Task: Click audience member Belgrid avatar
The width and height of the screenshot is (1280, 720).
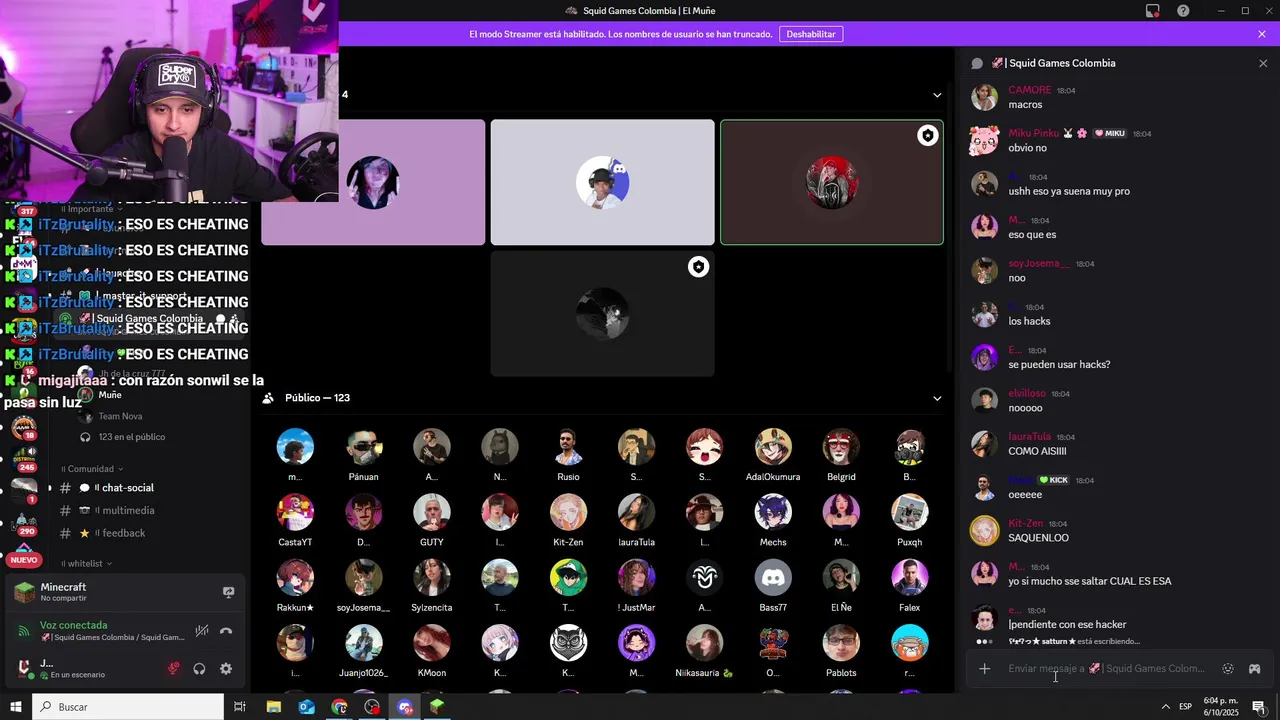Action: click(841, 447)
